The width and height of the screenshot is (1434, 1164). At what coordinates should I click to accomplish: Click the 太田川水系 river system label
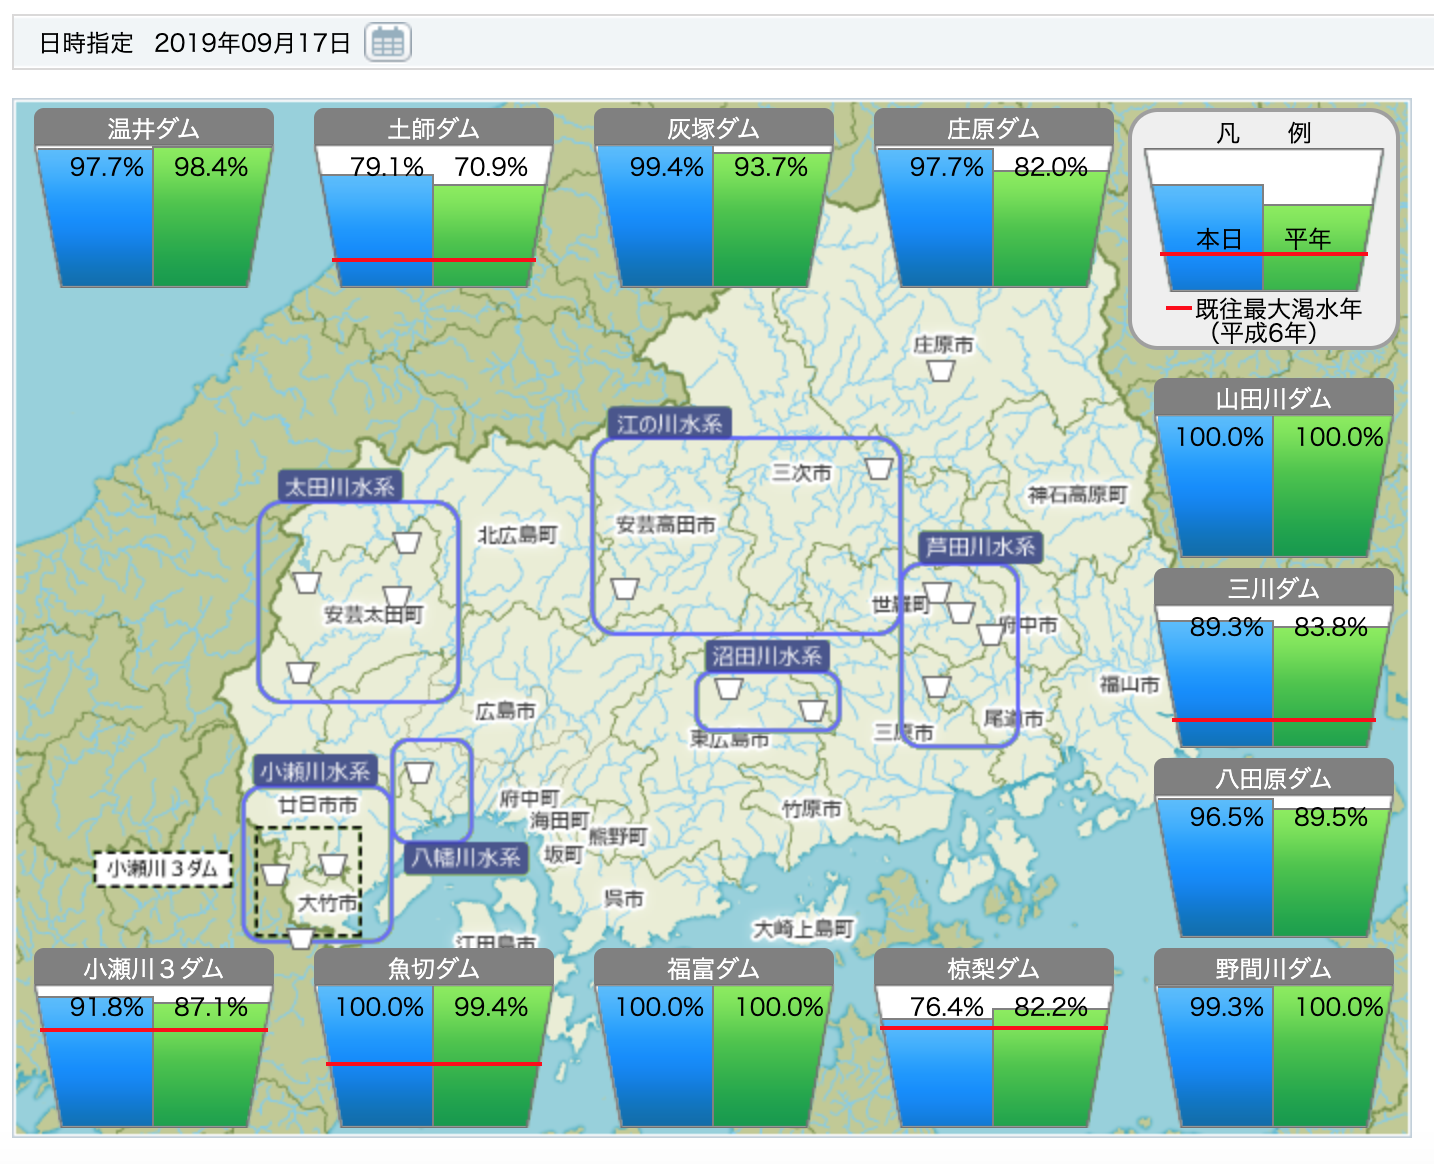(x=340, y=487)
